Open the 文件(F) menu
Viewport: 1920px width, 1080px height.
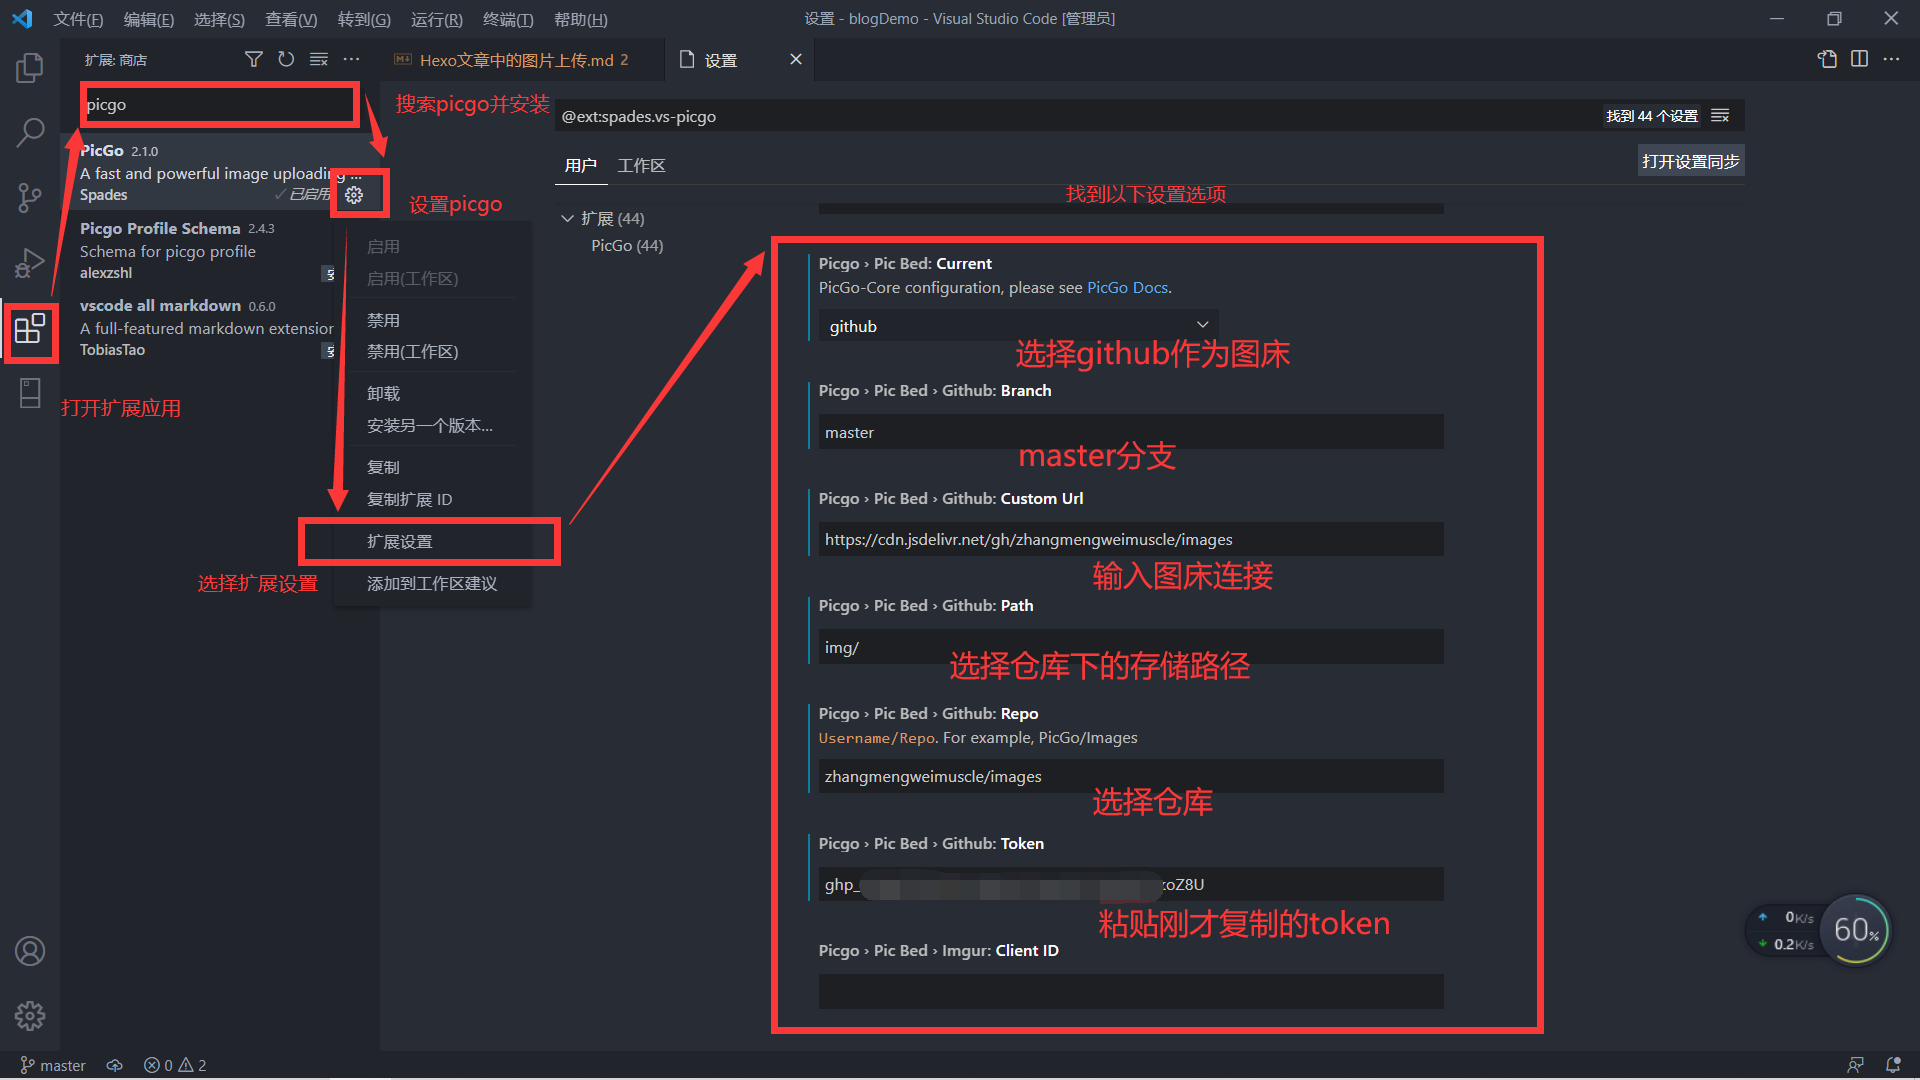pyautogui.click(x=78, y=19)
